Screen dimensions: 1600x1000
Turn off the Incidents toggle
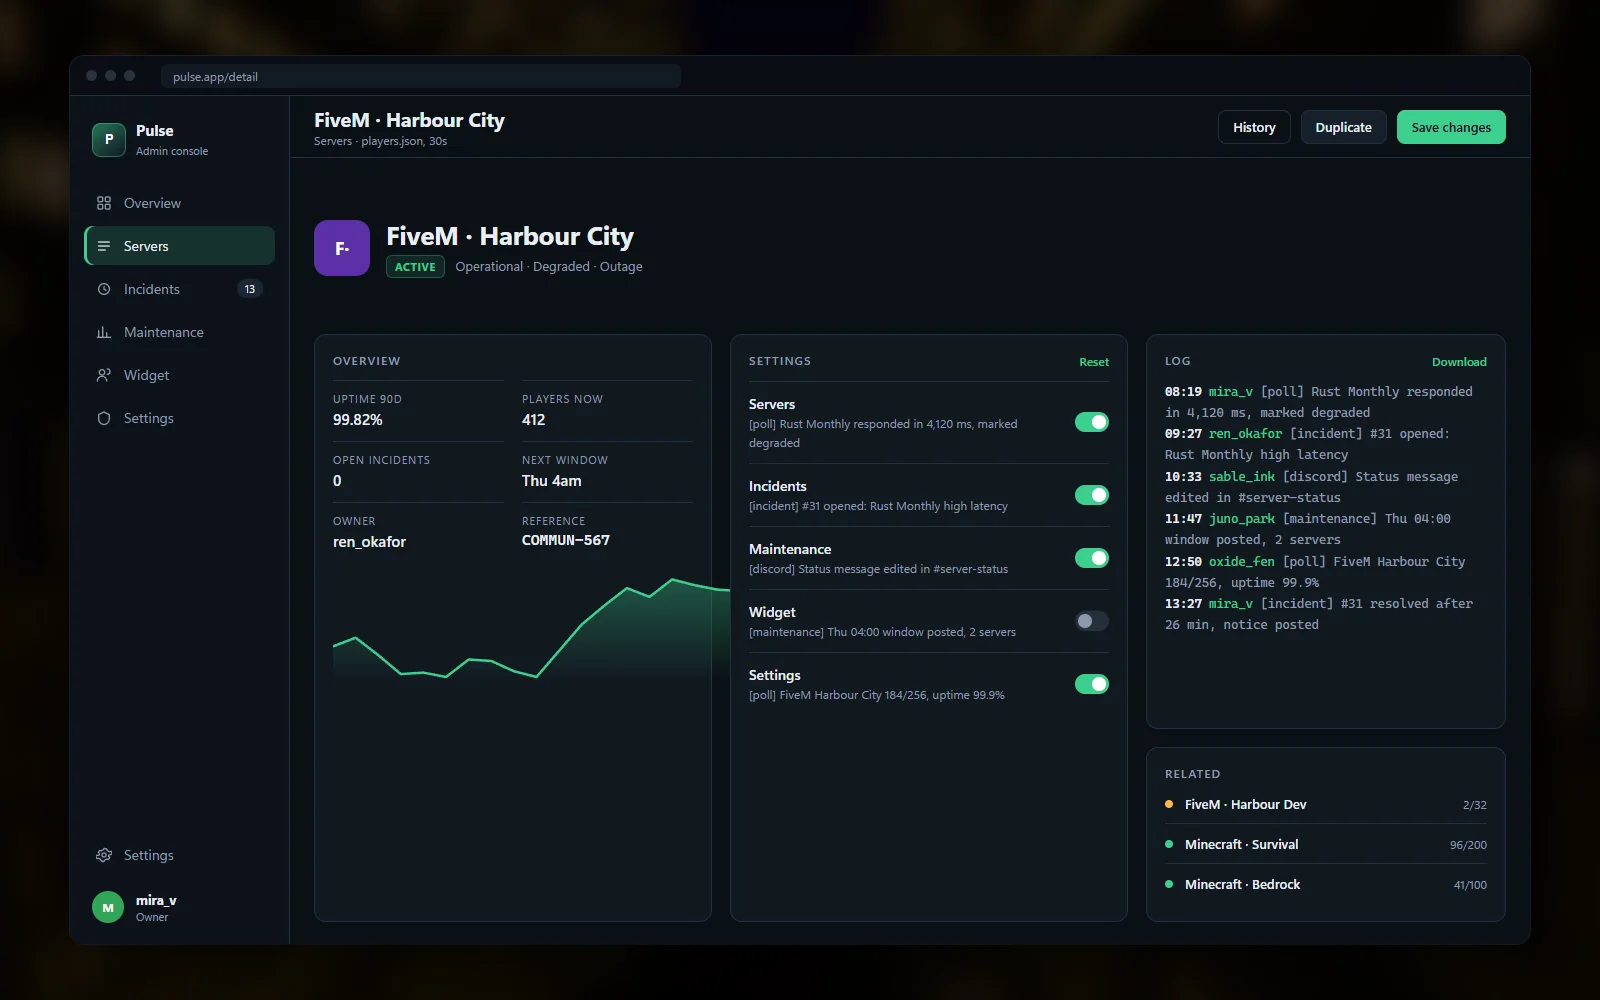coord(1092,495)
